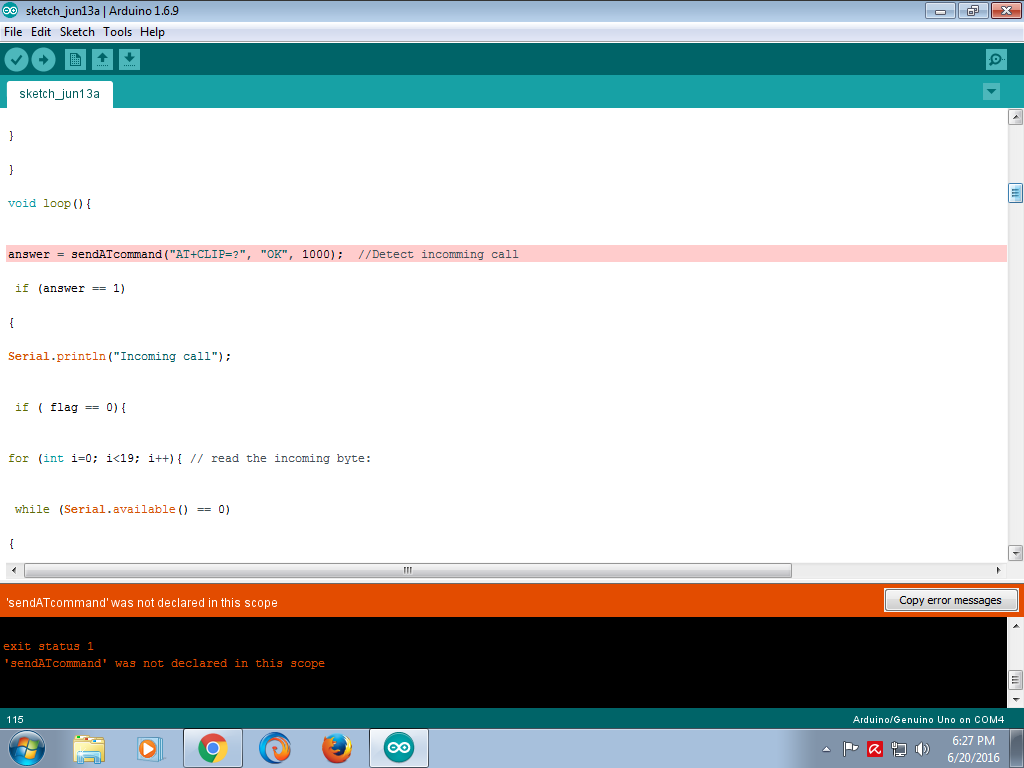The image size is (1024, 768).
Task: Click the Action Center flag icon
Action: pyautogui.click(x=850, y=749)
